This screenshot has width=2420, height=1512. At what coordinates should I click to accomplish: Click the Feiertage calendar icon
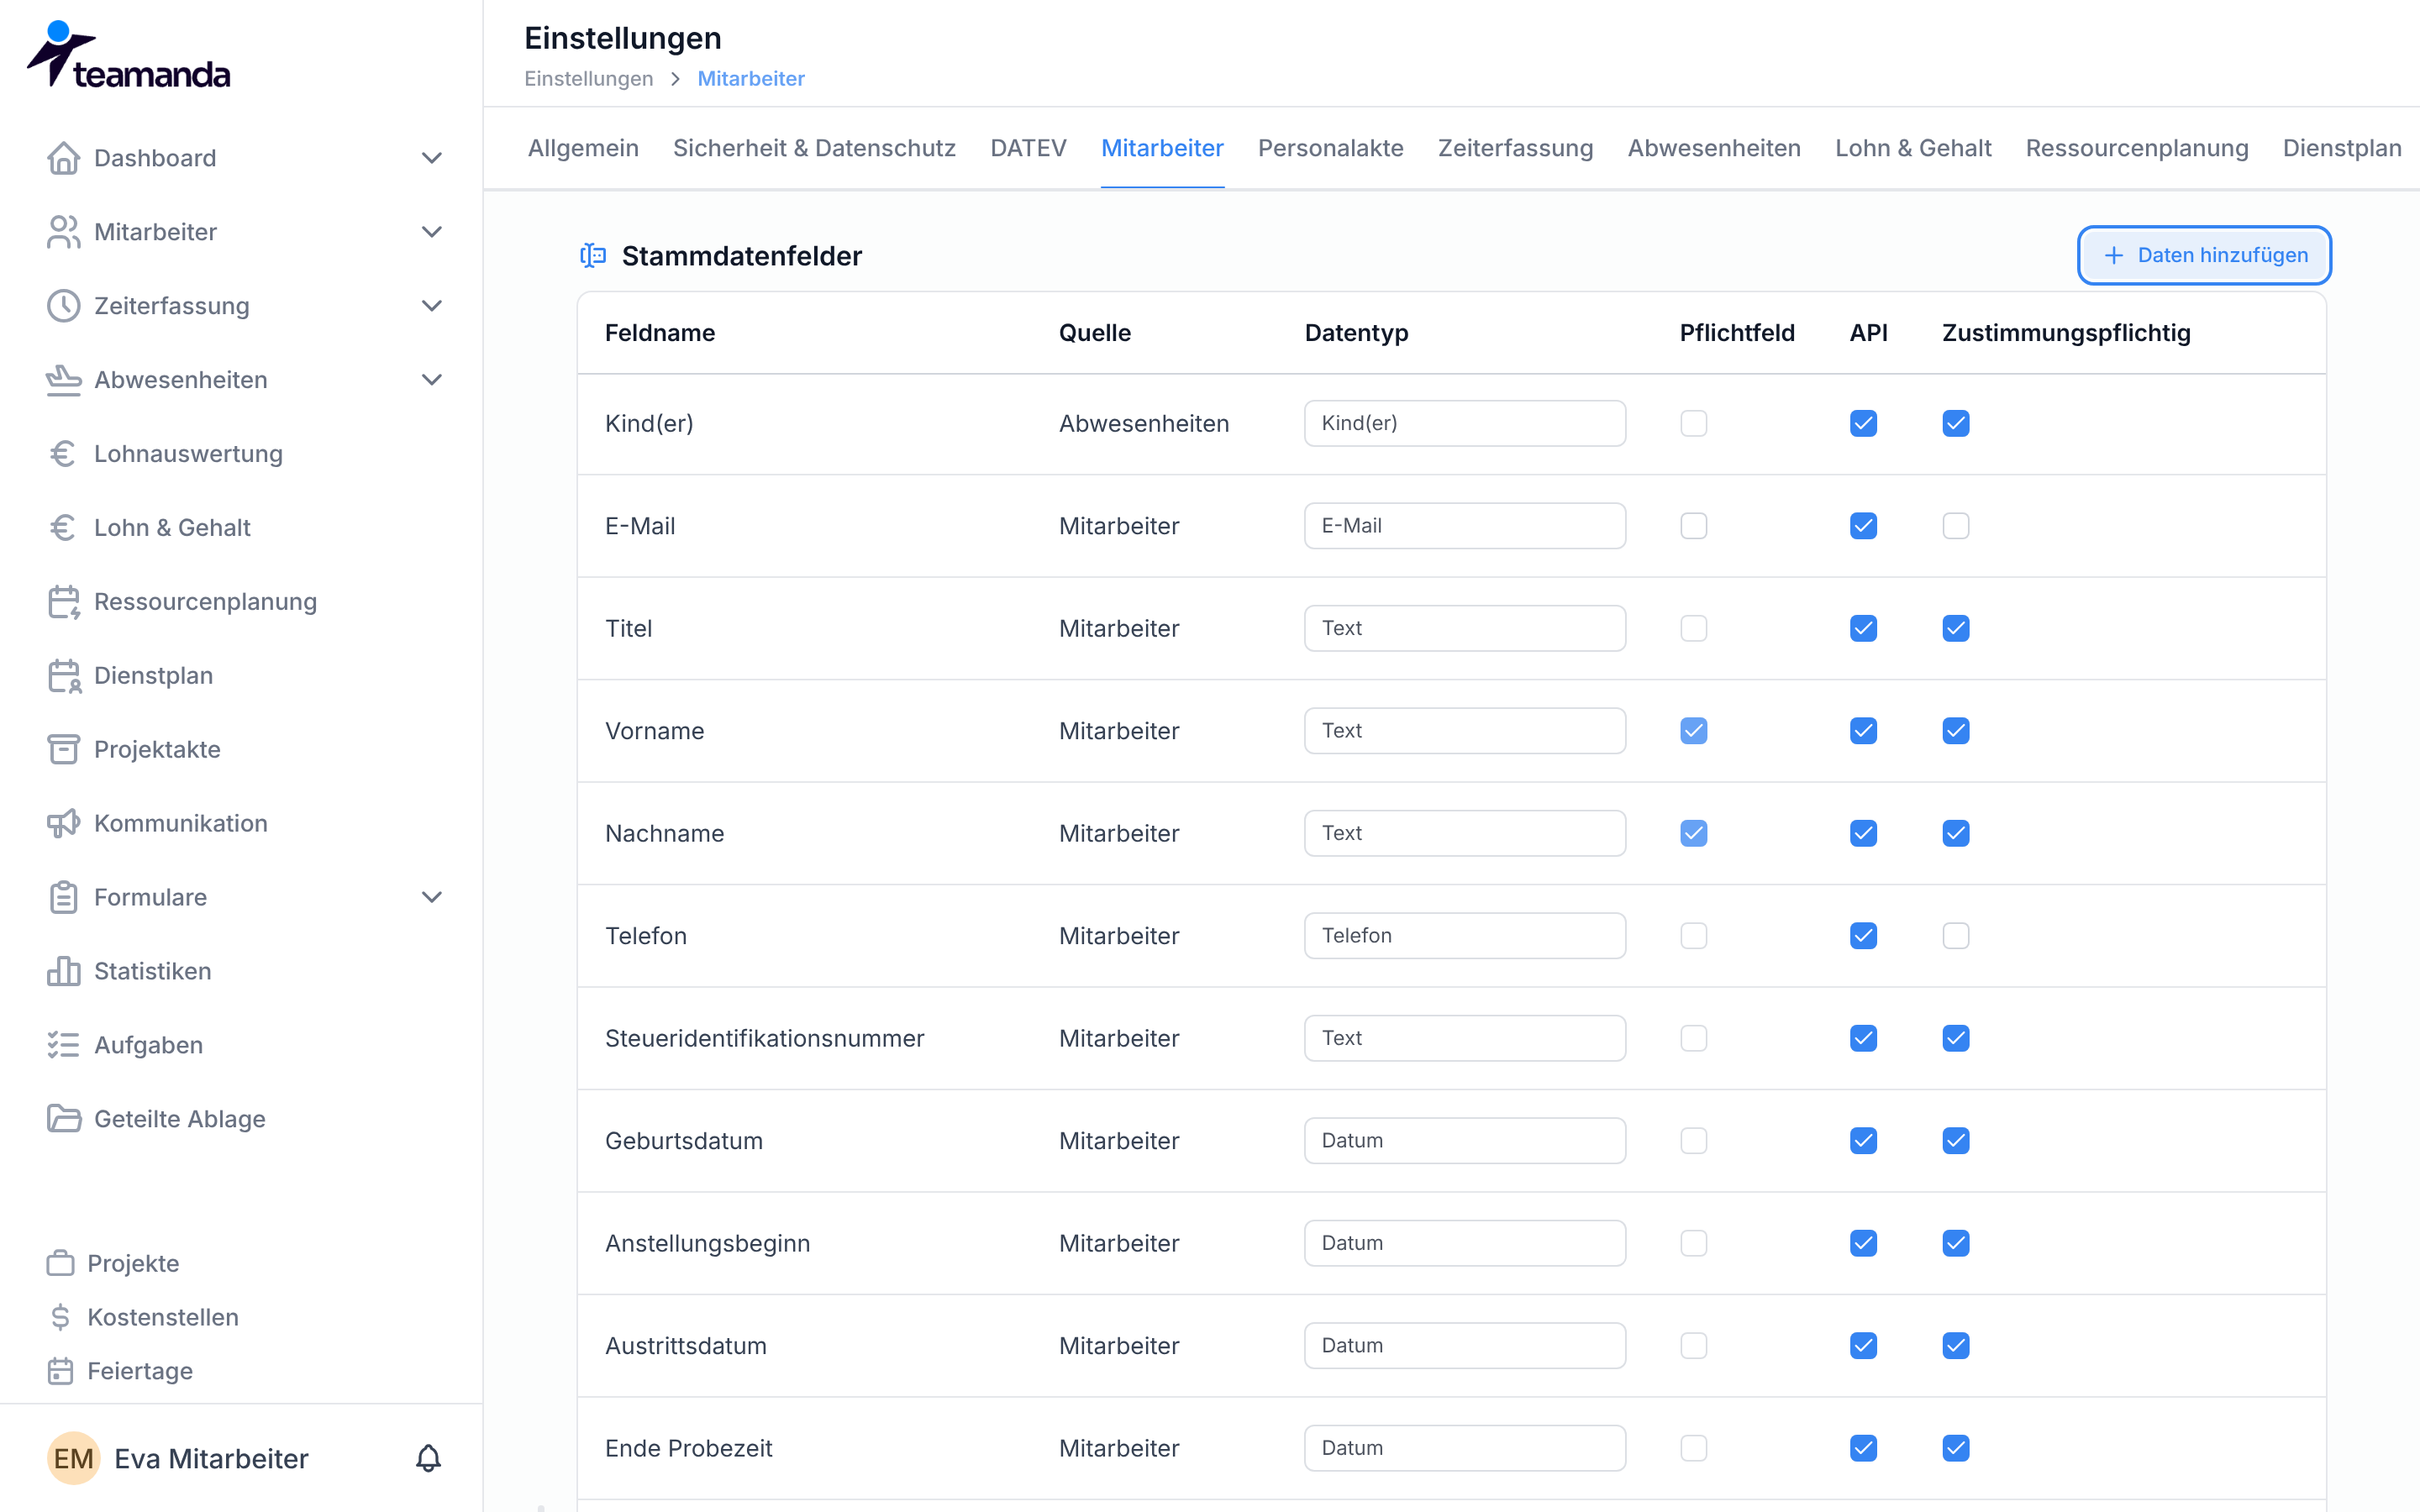tap(61, 1371)
